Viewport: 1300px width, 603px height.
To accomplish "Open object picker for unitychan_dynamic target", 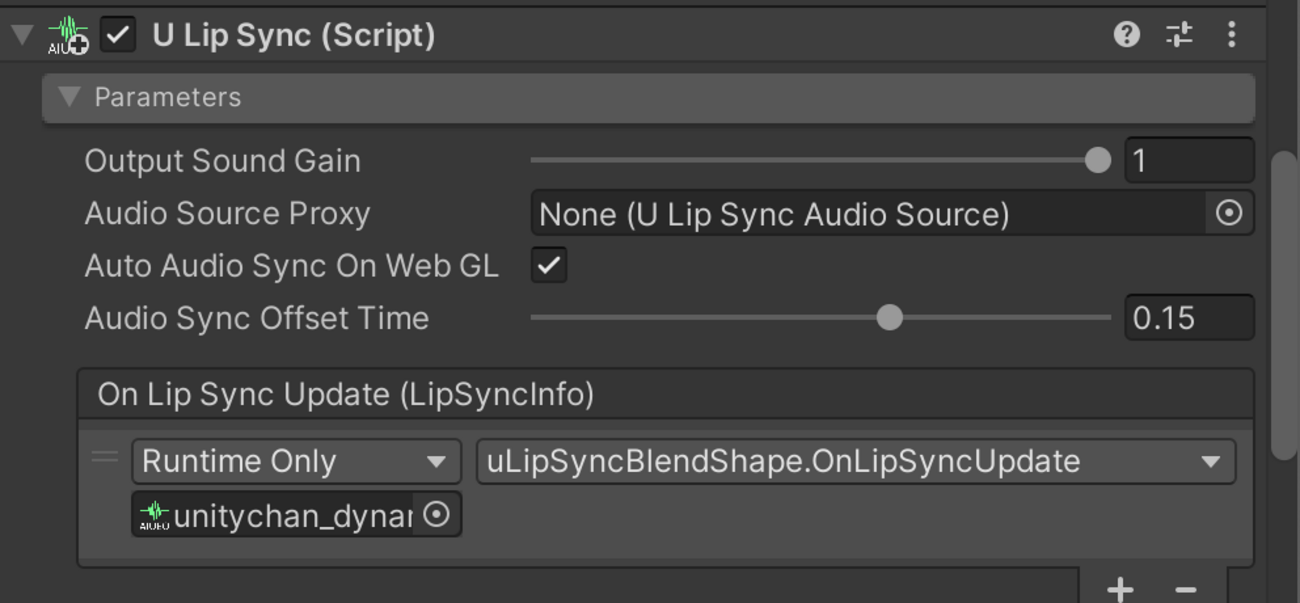I will point(436,514).
